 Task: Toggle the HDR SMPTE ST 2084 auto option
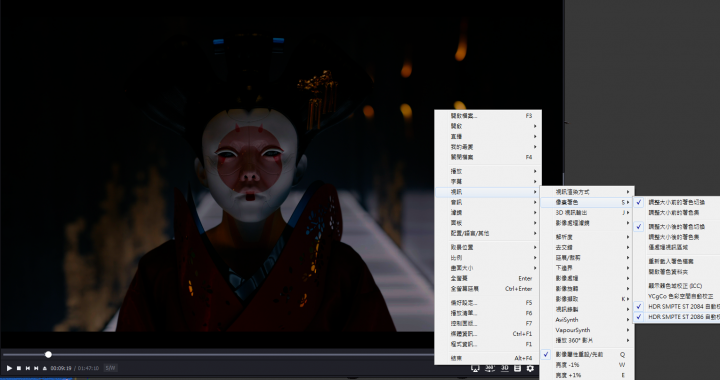(677, 306)
